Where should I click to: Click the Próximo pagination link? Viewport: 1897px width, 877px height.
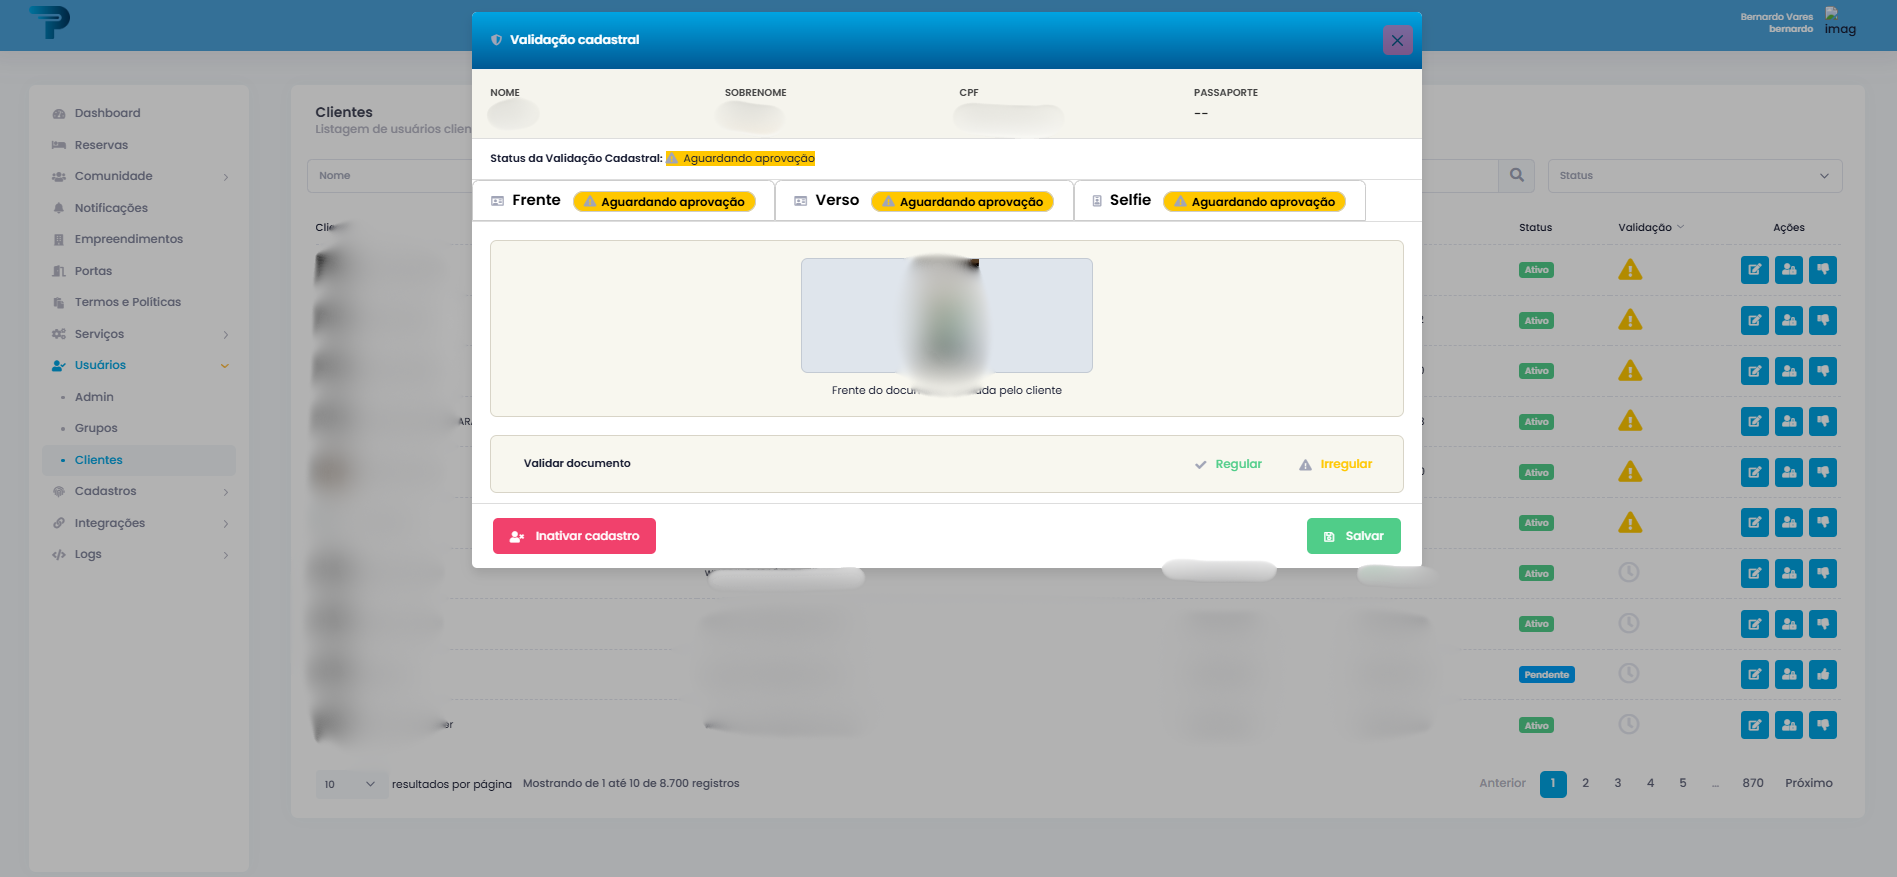pyautogui.click(x=1808, y=783)
